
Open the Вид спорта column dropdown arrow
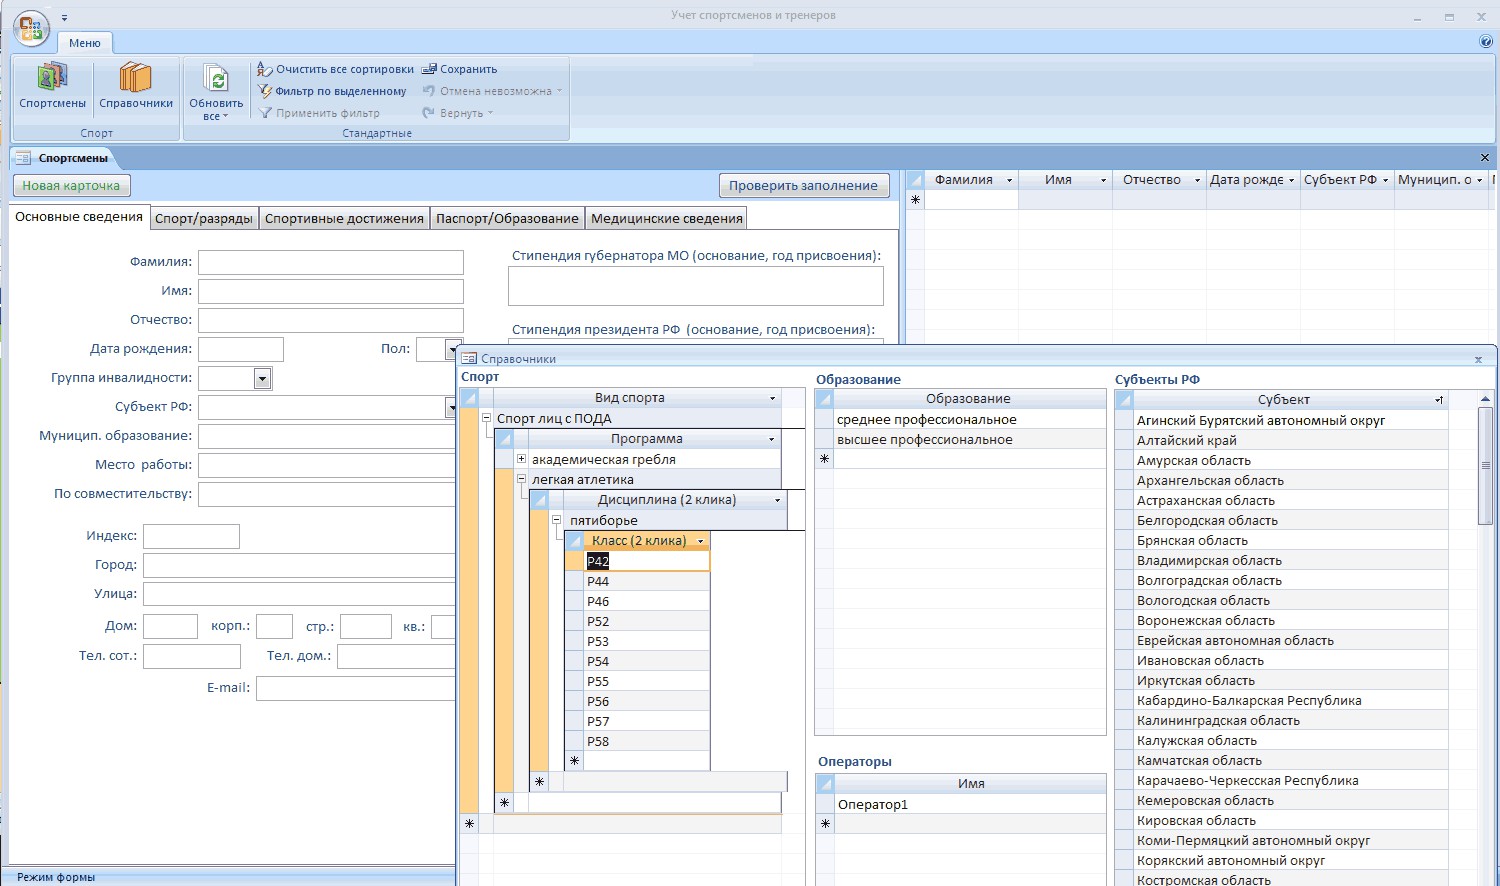point(772,398)
